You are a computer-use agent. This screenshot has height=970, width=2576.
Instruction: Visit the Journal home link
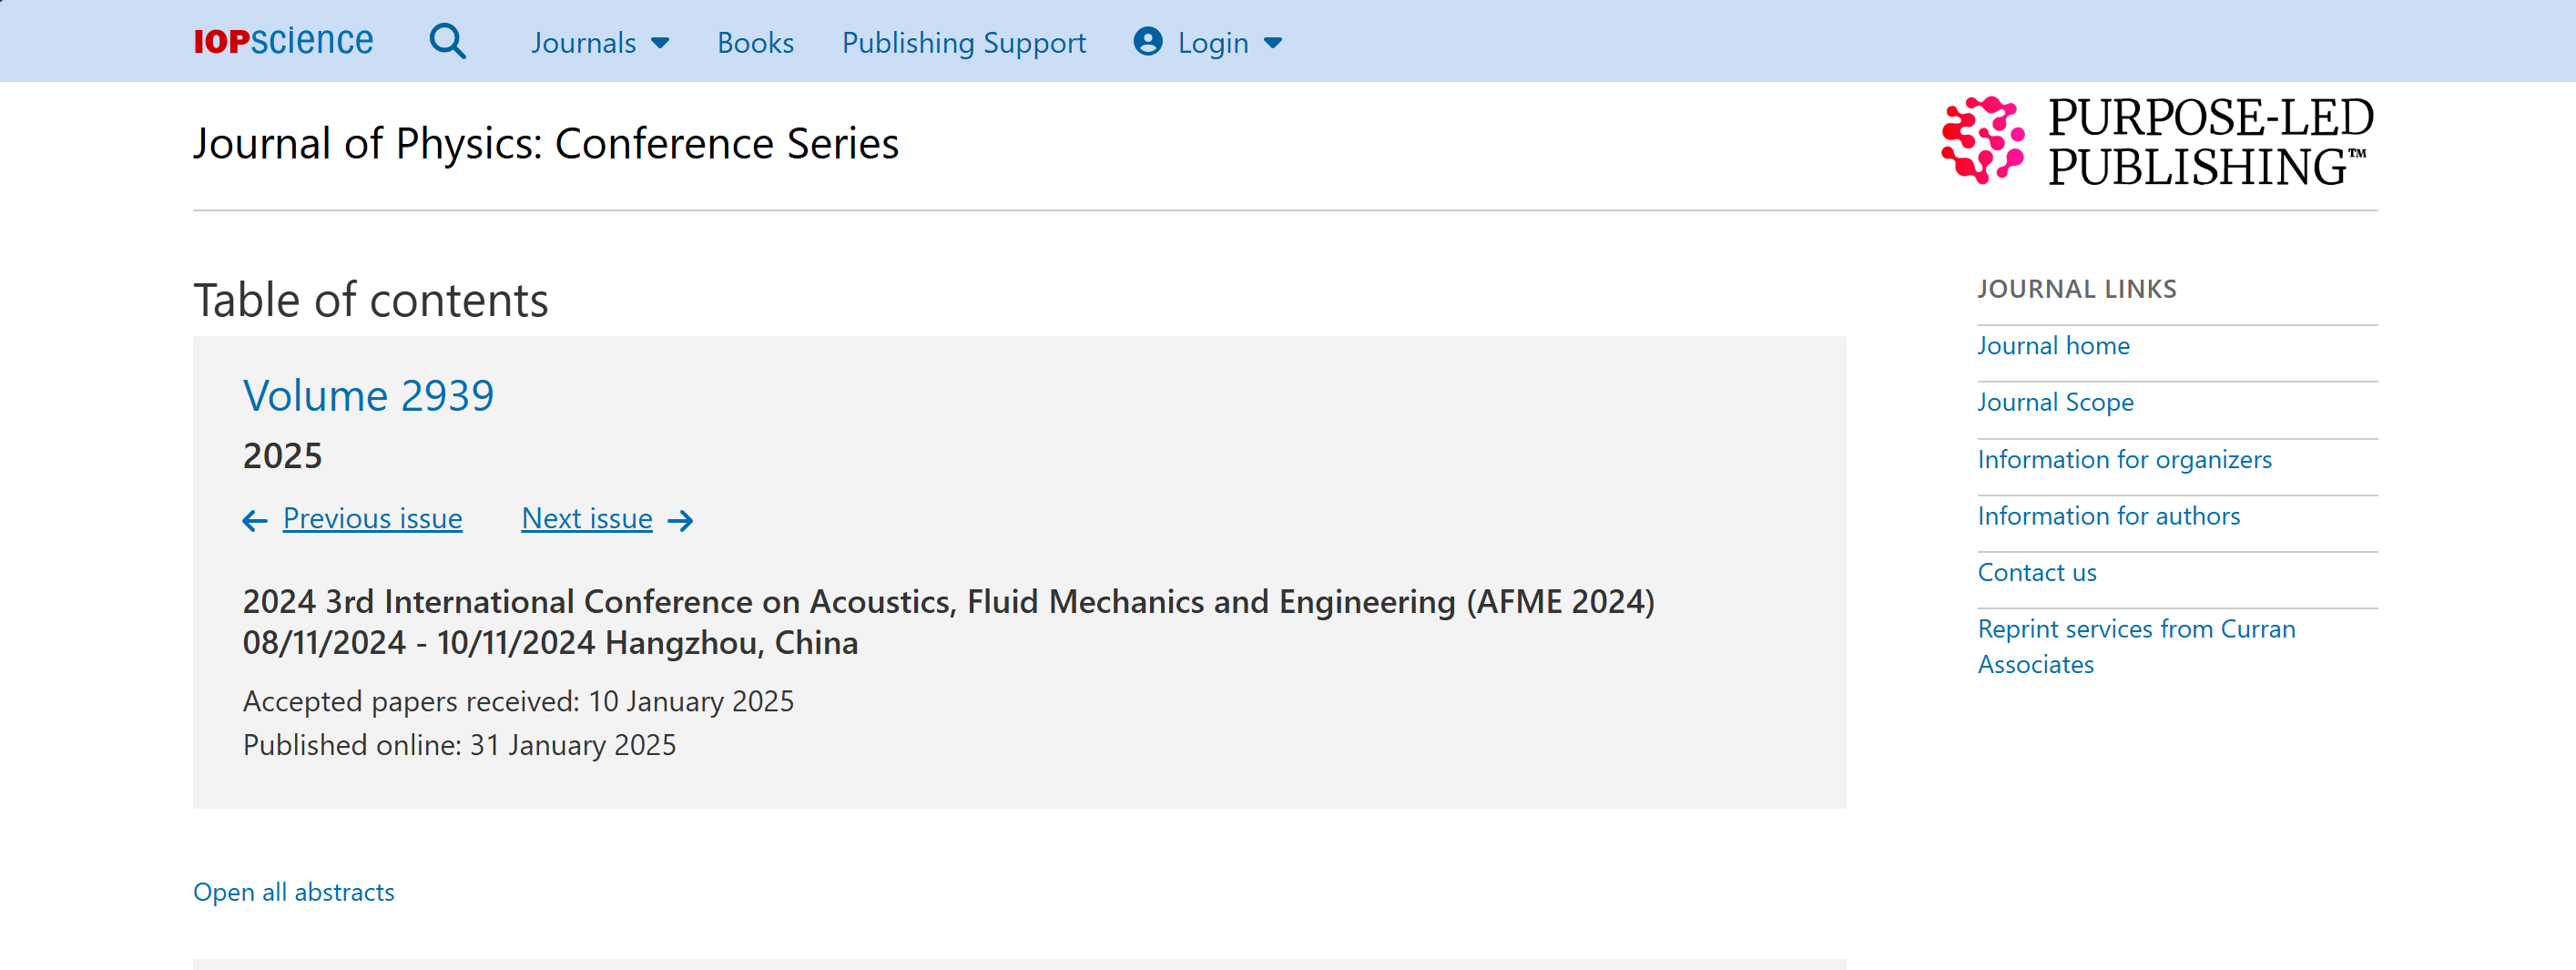2053,346
